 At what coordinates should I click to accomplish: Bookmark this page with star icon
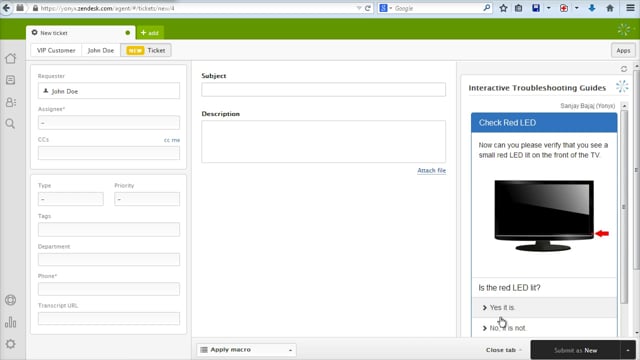click(503, 8)
